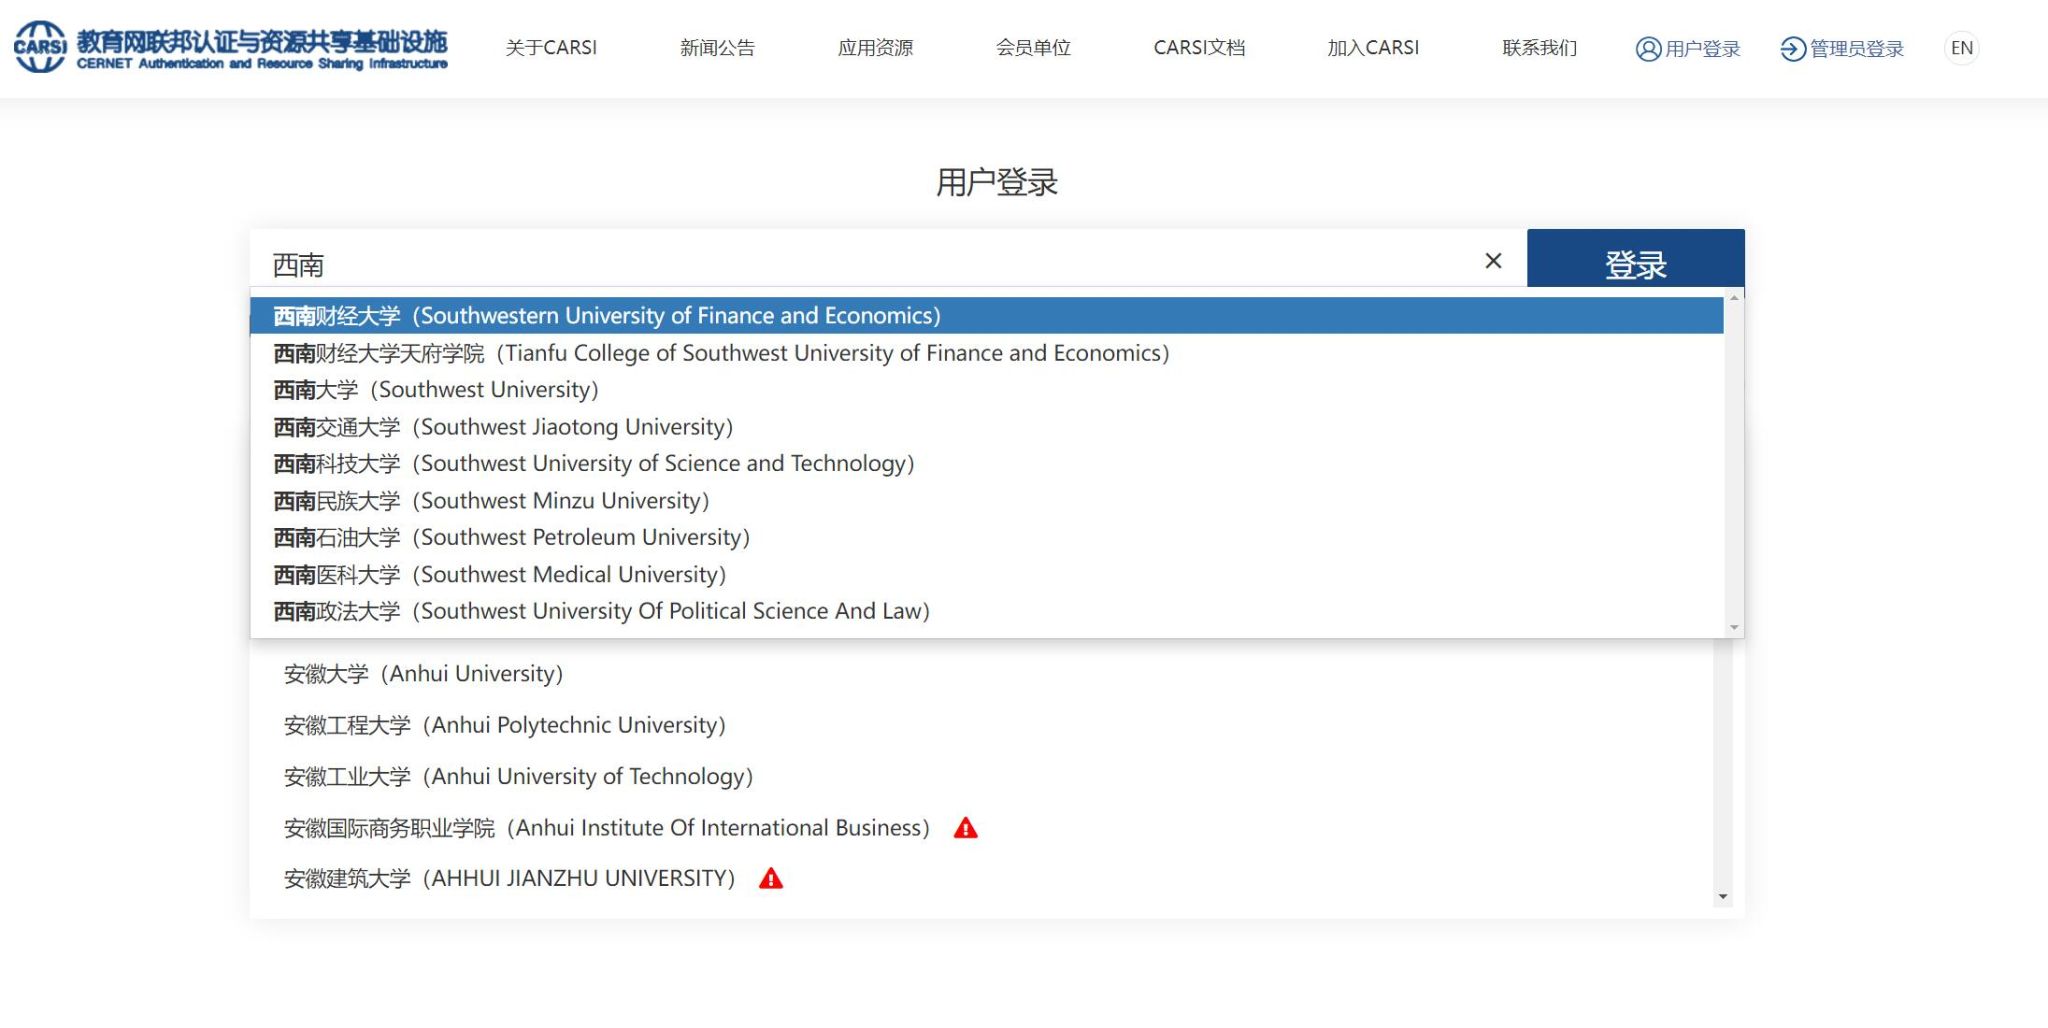
Task: Go to the CARSI文档 menu
Action: pos(1199,48)
